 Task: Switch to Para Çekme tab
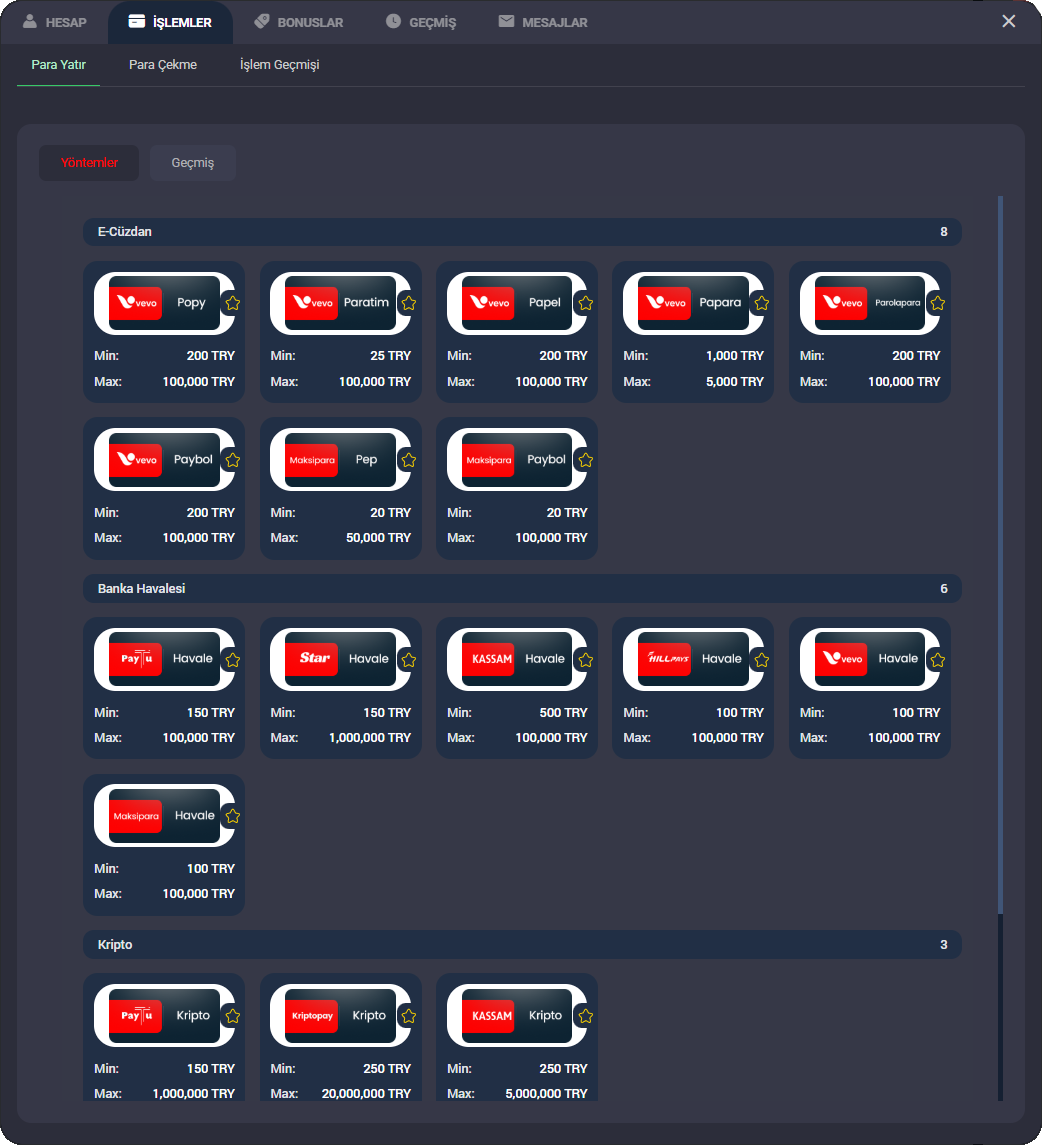(x=163, y=65)
